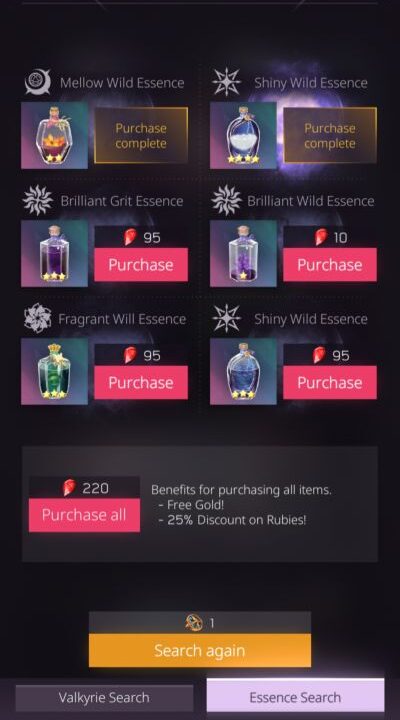Switch to the Valkyrie Search tab
Image resolution: width=400 pixels, height=720 pixels.
point(104,698)
